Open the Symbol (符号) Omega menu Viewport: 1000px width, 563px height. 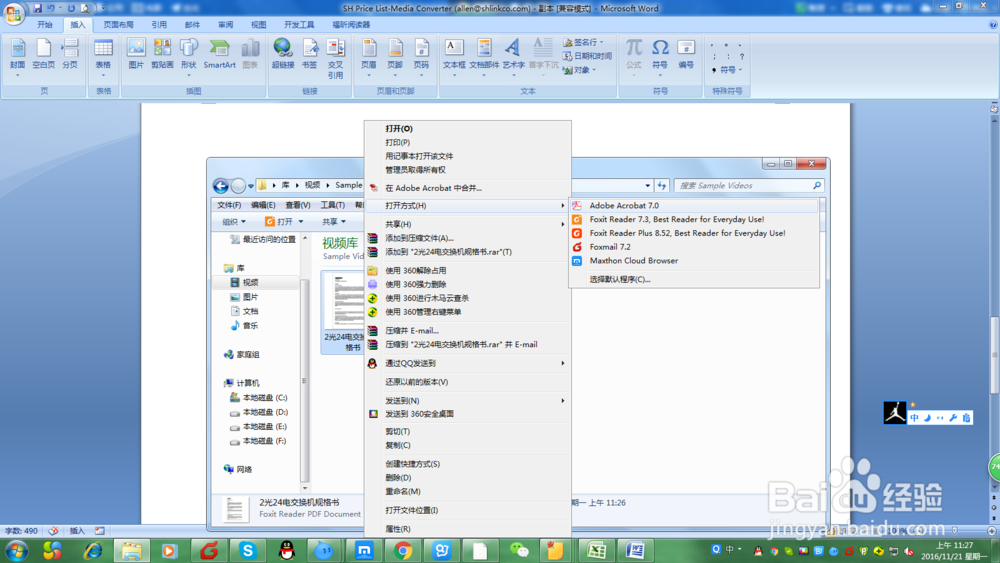tap(659, 55)
